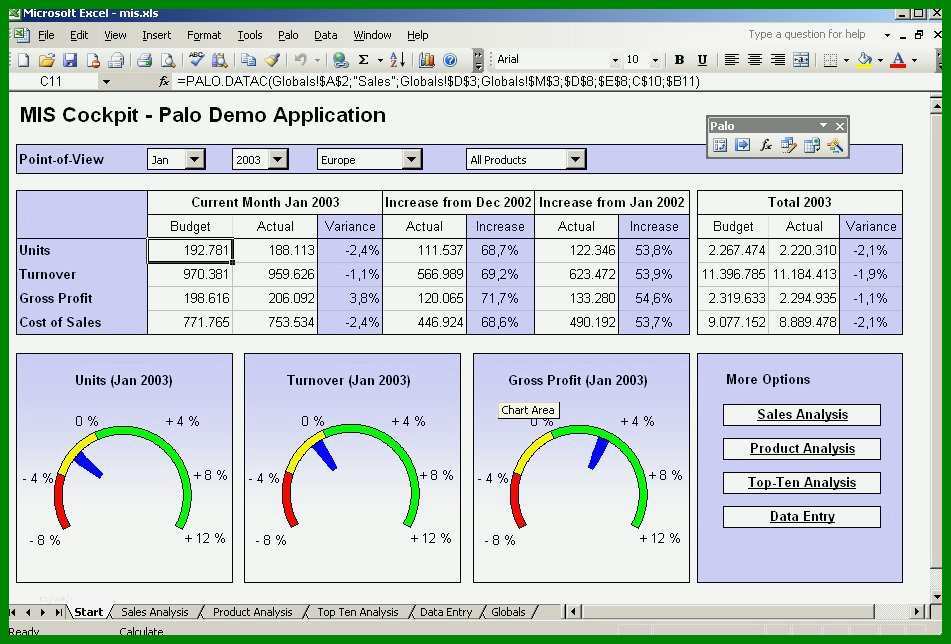Click the vertical scrollbar up arrow
Screen dimensions: 951x644
[935, 106]
